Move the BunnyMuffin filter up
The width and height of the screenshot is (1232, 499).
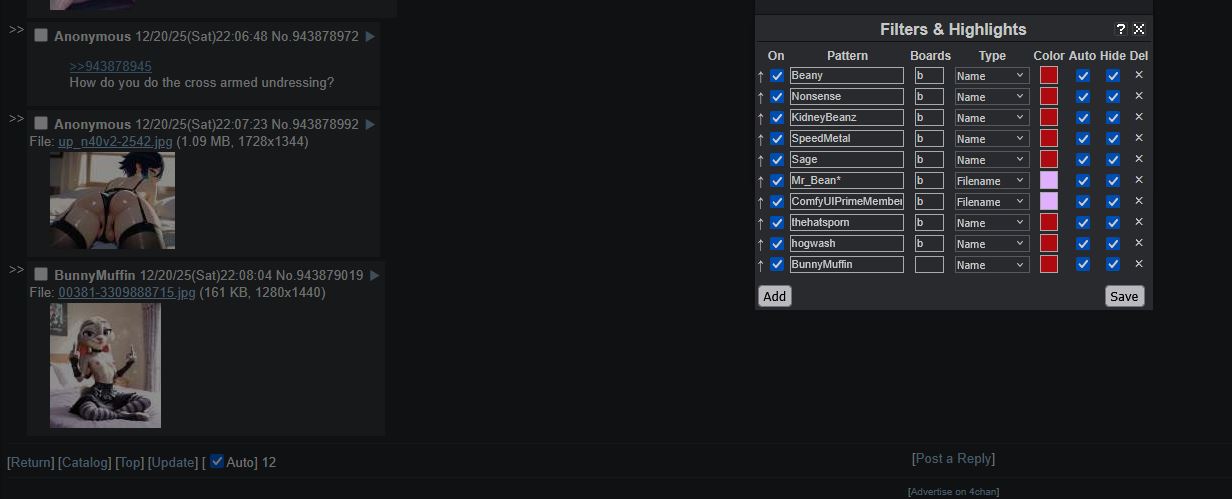coord(761,265)
